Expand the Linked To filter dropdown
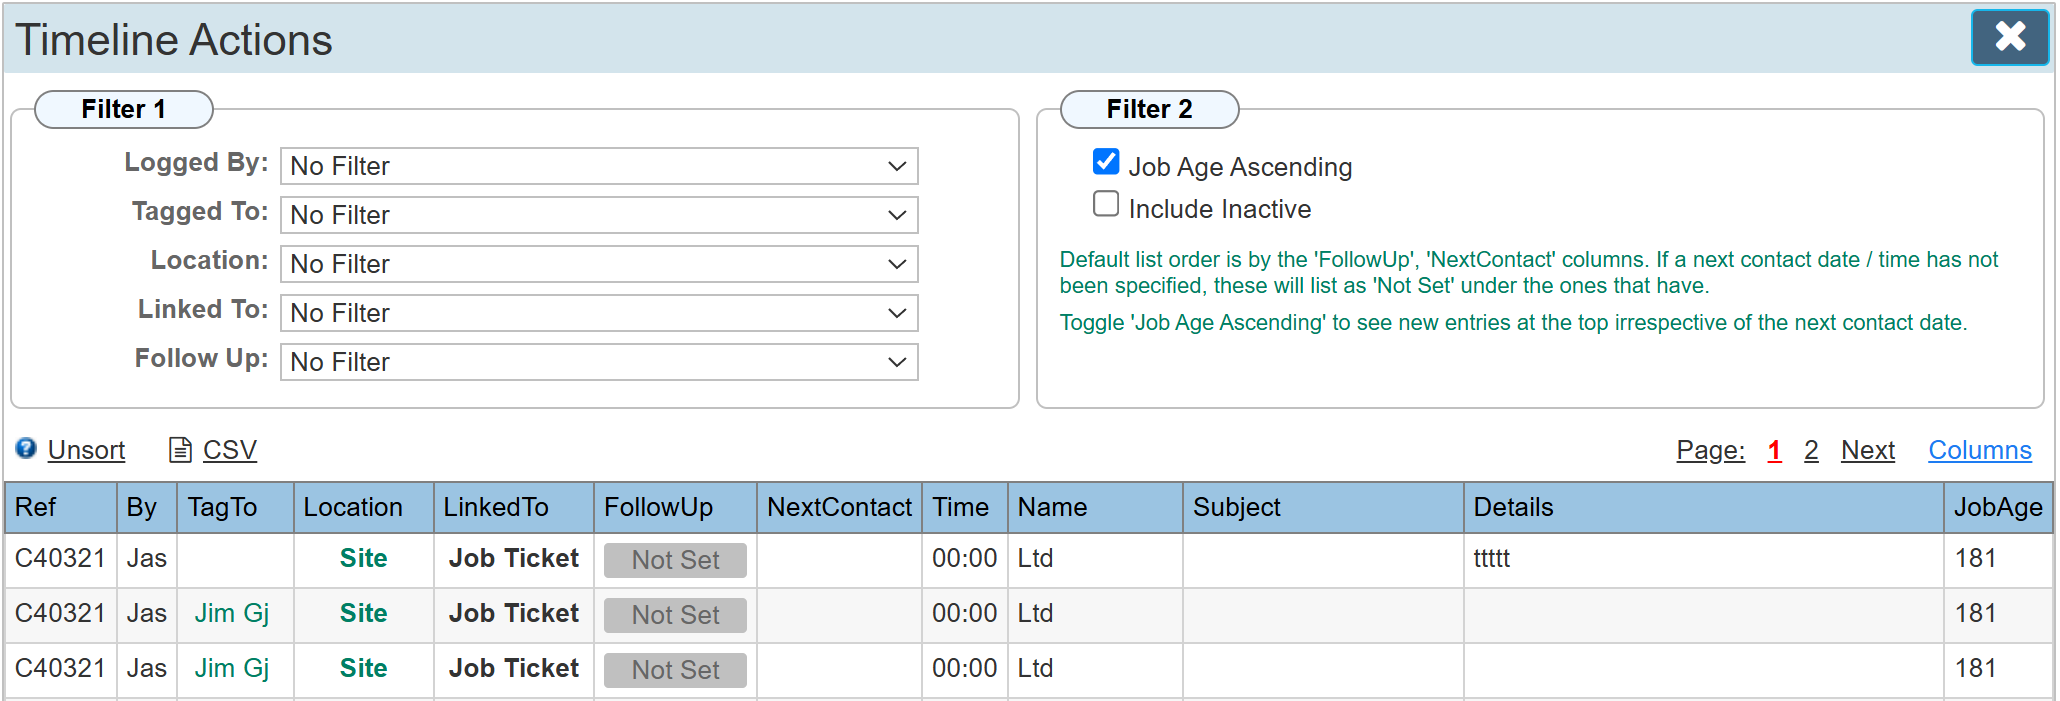Image resolution: width=2060 pixels, height=701 pixels. point(598,313)
